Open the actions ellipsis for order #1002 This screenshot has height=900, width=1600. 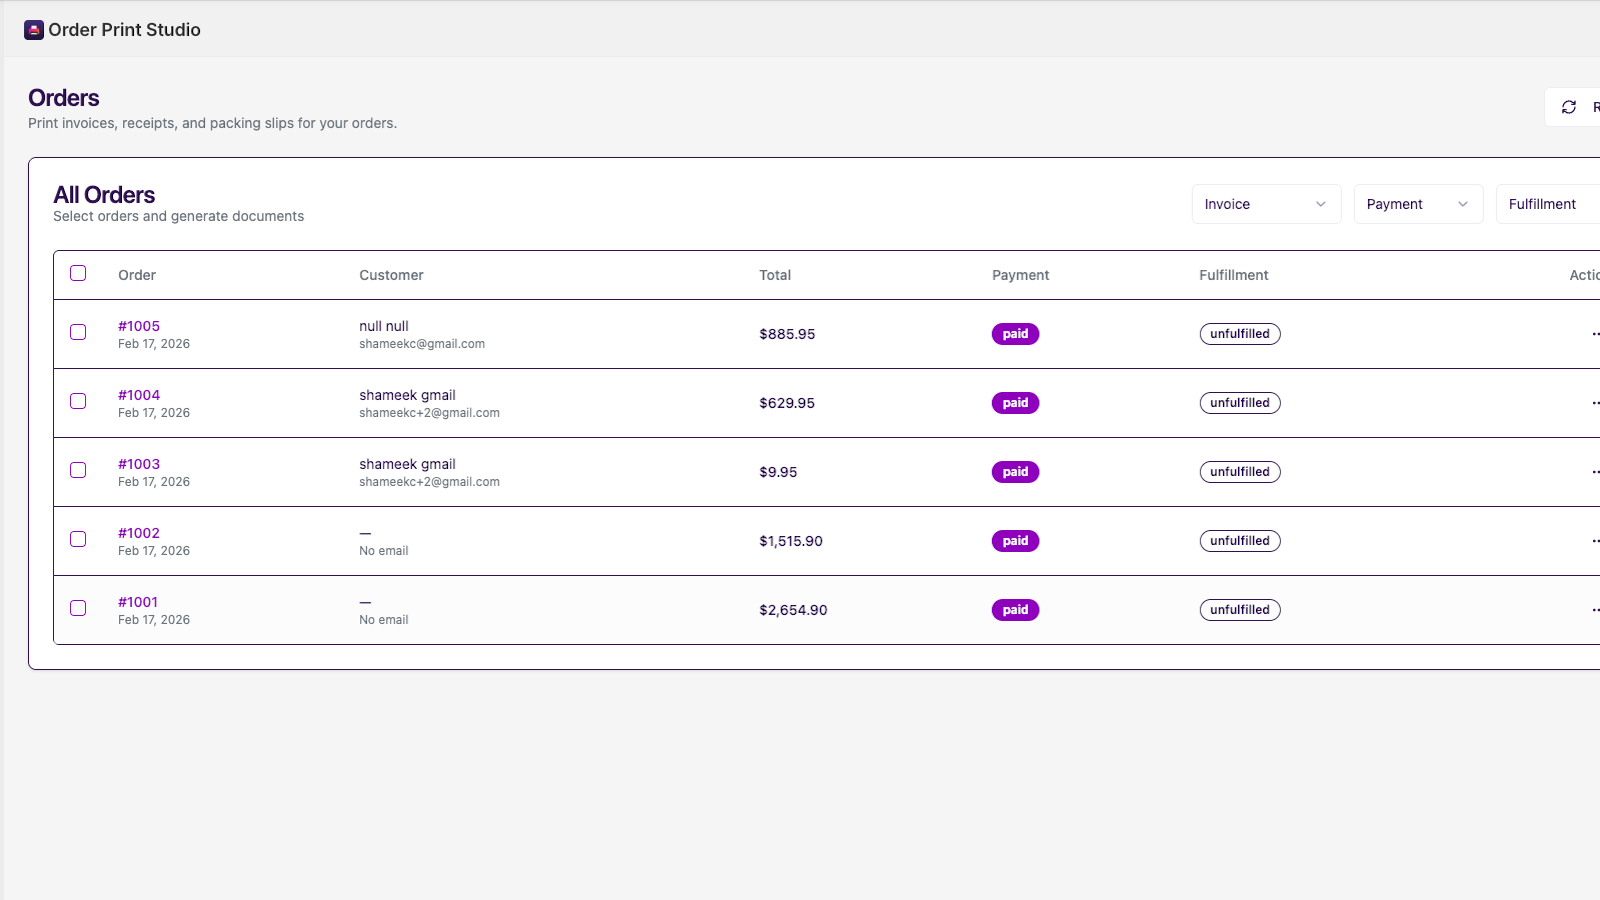tap(1594, 540)
